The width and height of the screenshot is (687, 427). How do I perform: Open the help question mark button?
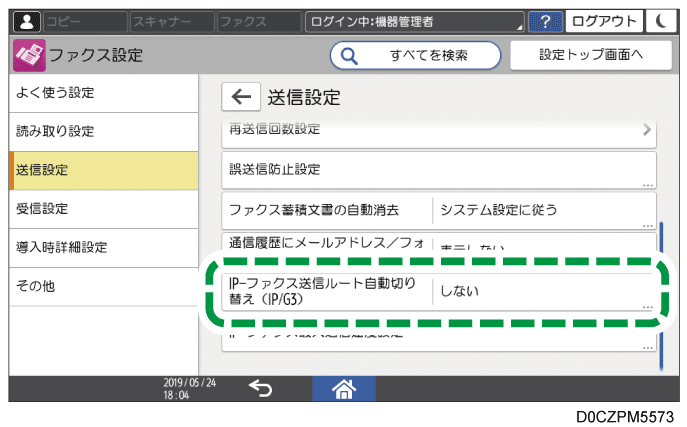545,21
